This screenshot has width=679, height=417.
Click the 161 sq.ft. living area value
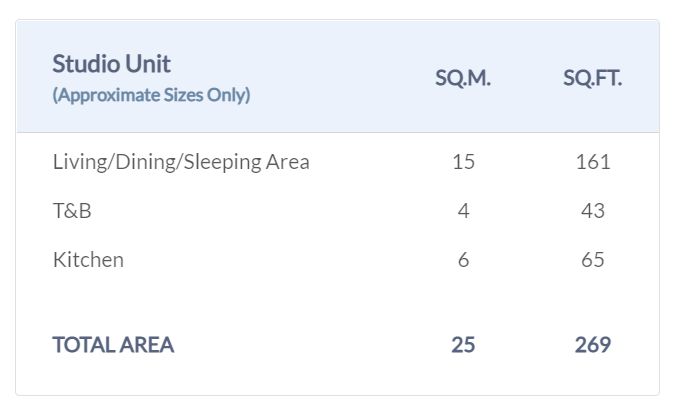pos(592,162)
